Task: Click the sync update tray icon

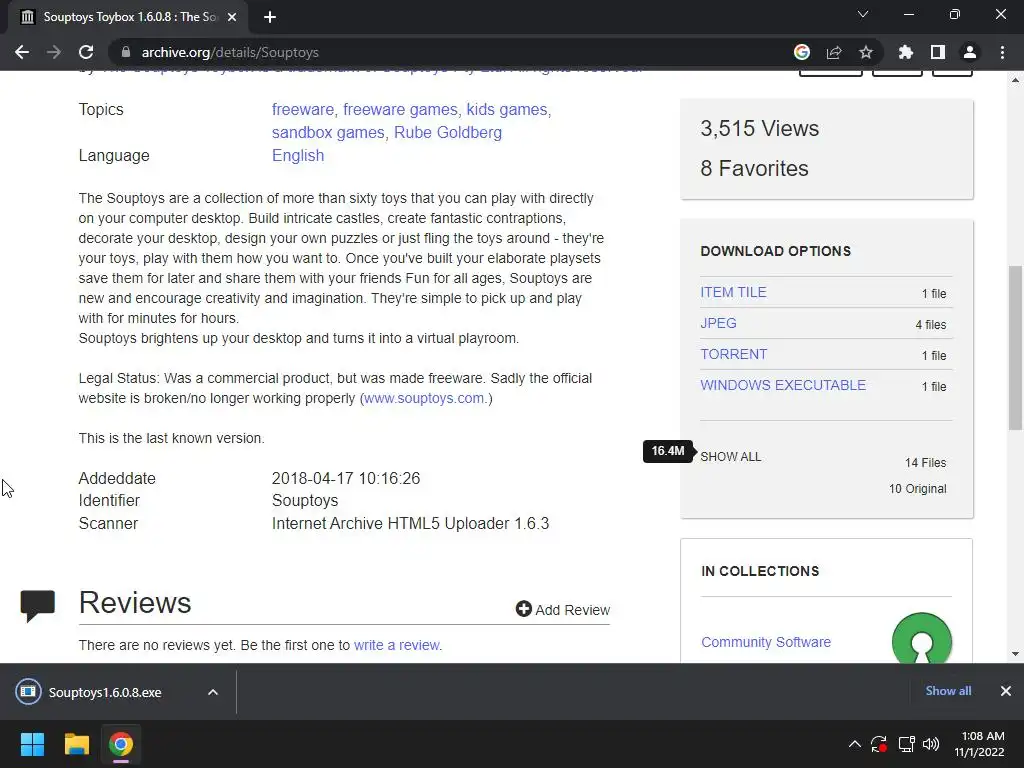Action: [879, 744]
